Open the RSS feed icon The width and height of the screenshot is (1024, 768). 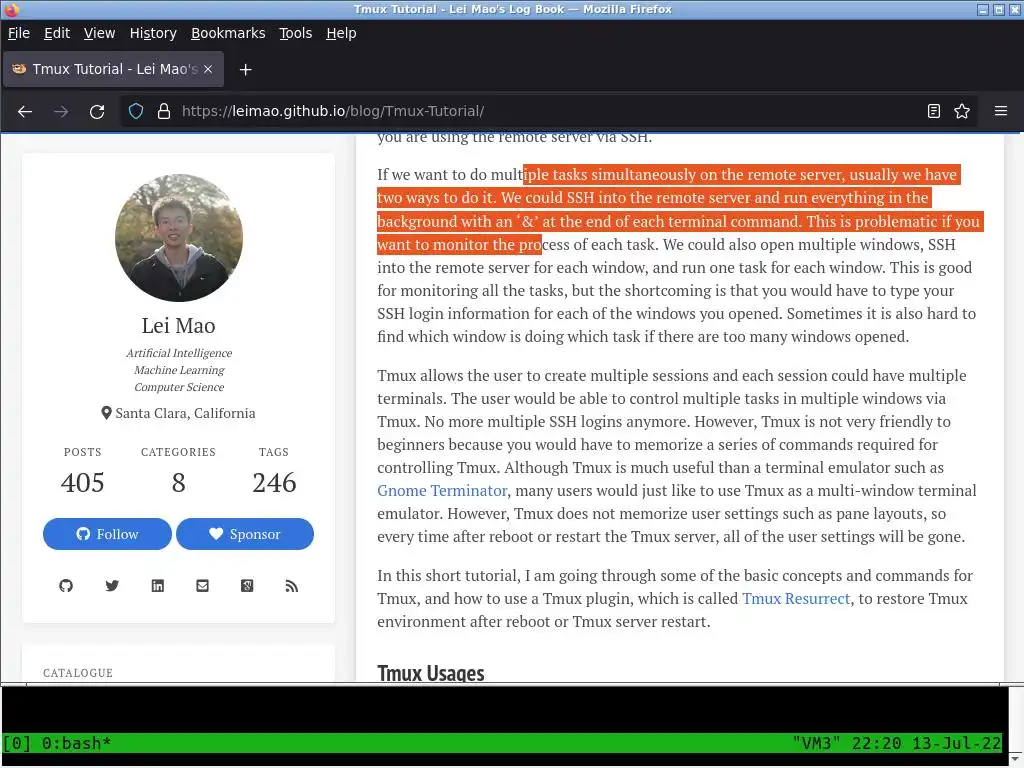click(292, 586)
